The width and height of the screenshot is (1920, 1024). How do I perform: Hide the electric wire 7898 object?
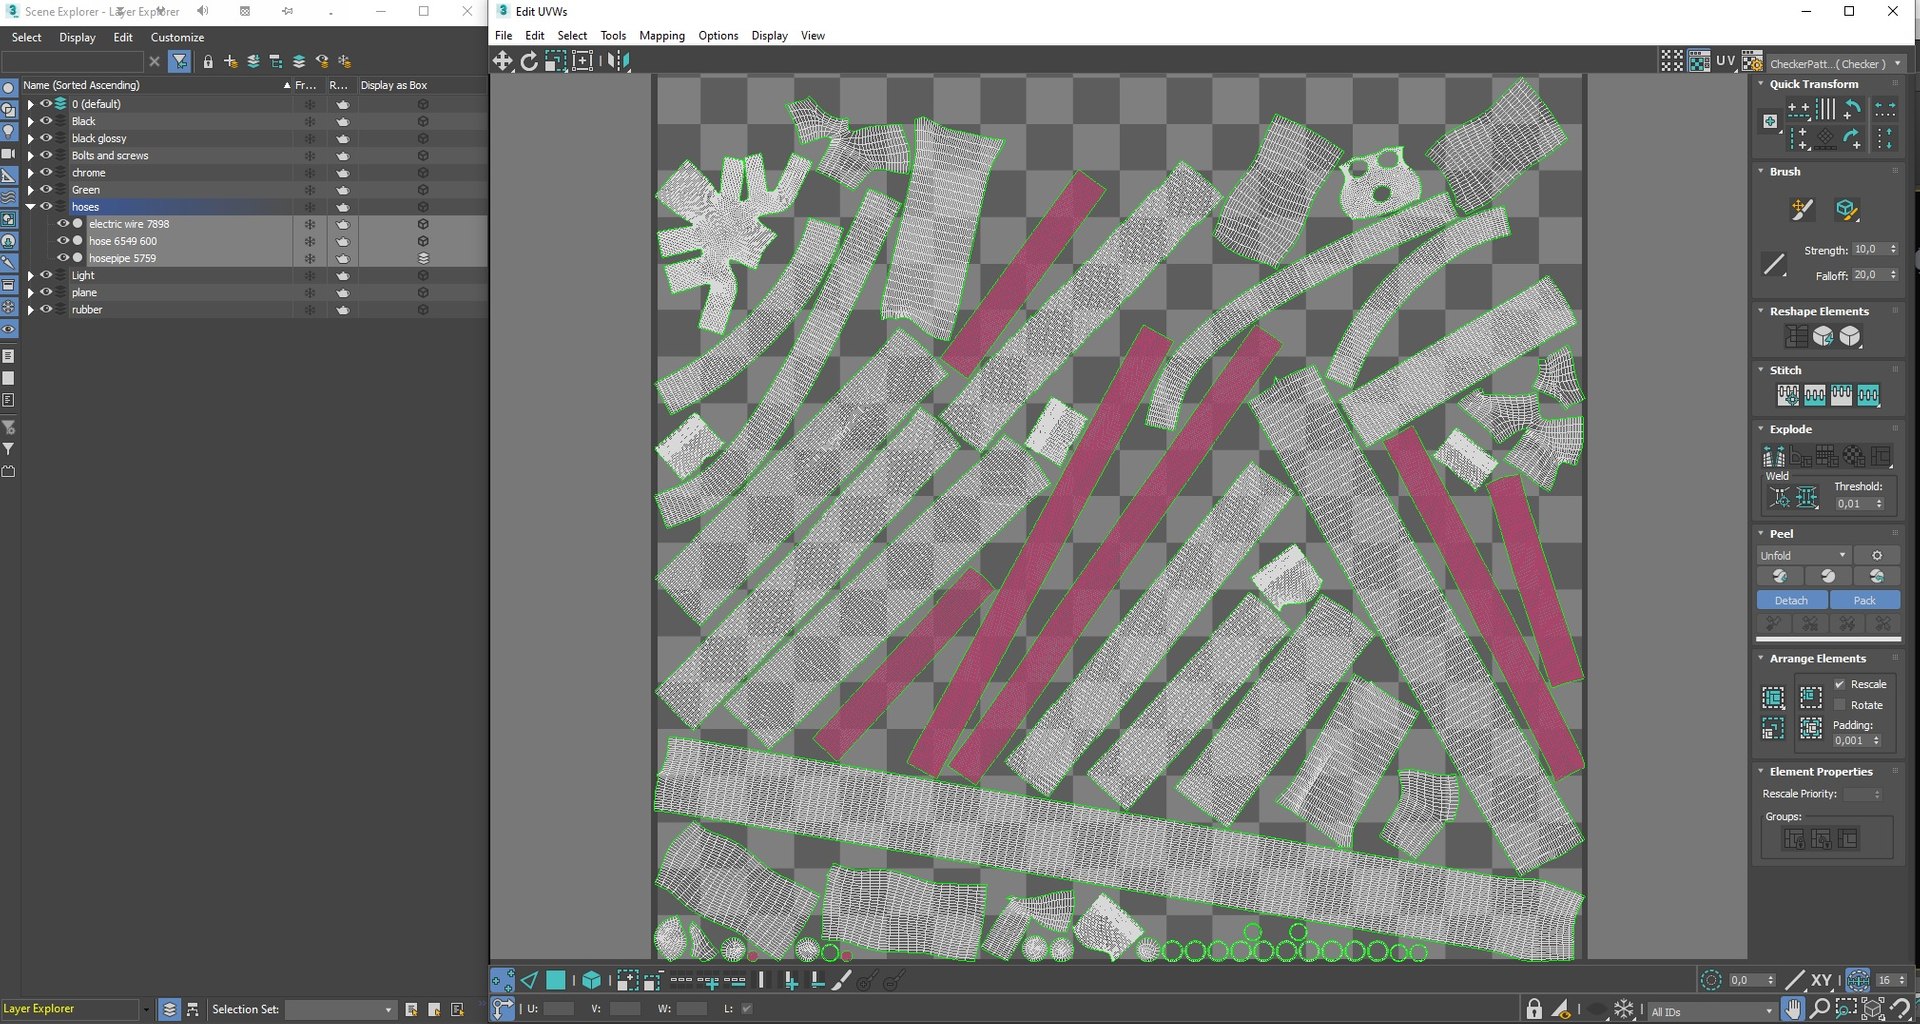coord(63,224)
